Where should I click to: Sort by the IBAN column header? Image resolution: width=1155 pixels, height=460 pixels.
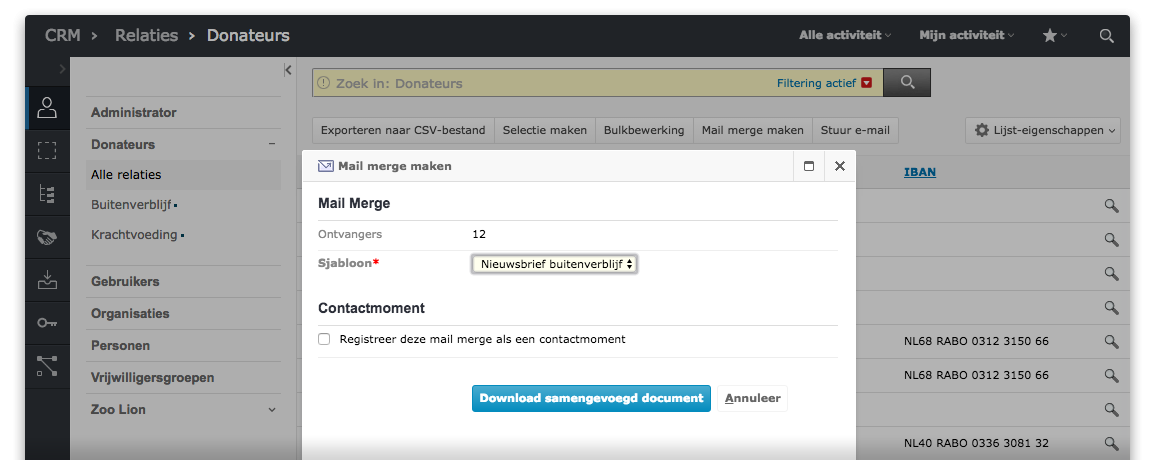(920, 172)
